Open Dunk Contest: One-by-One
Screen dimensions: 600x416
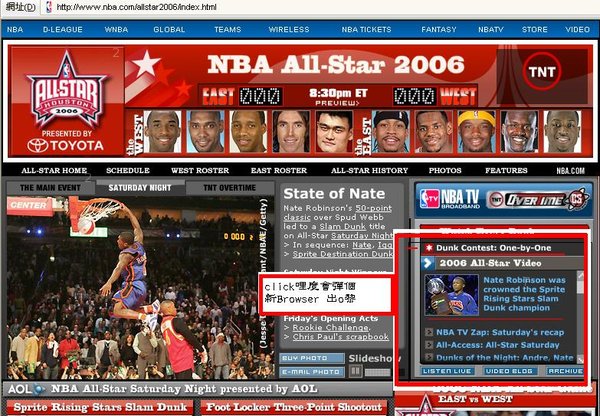[494, 248]
